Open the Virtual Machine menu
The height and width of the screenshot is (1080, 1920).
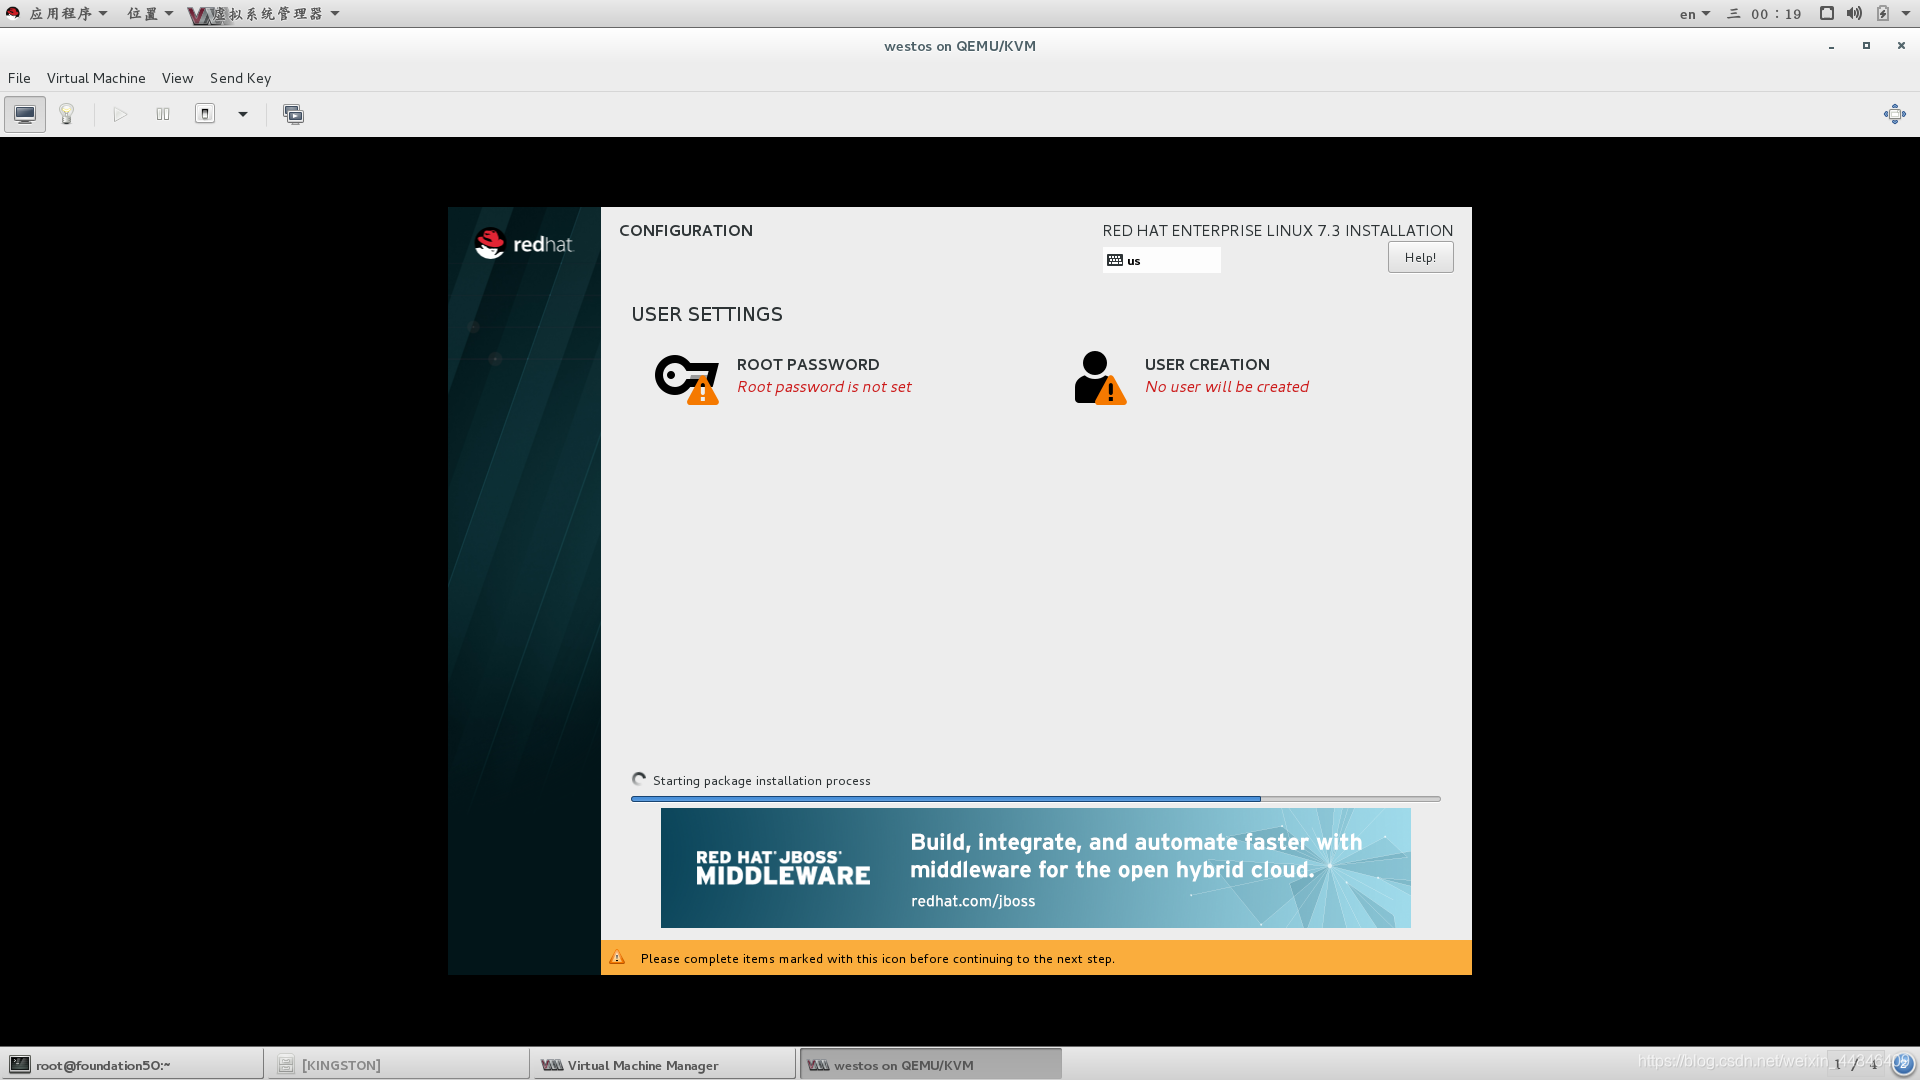[96, 78]
